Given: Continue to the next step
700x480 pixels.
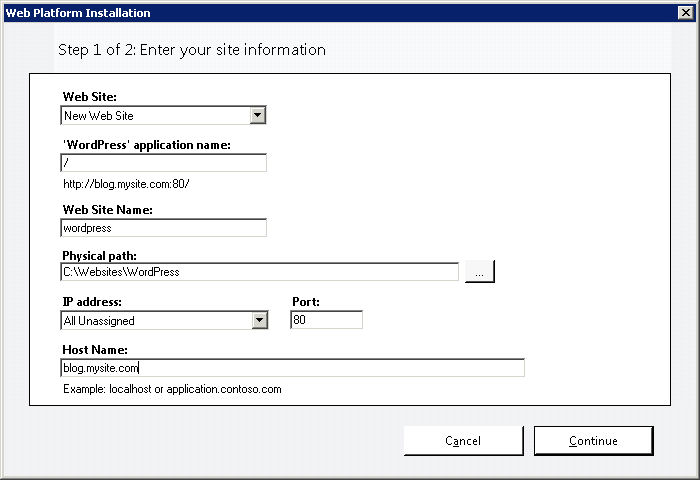Looking at the screenshot, I should click(594, 441).
